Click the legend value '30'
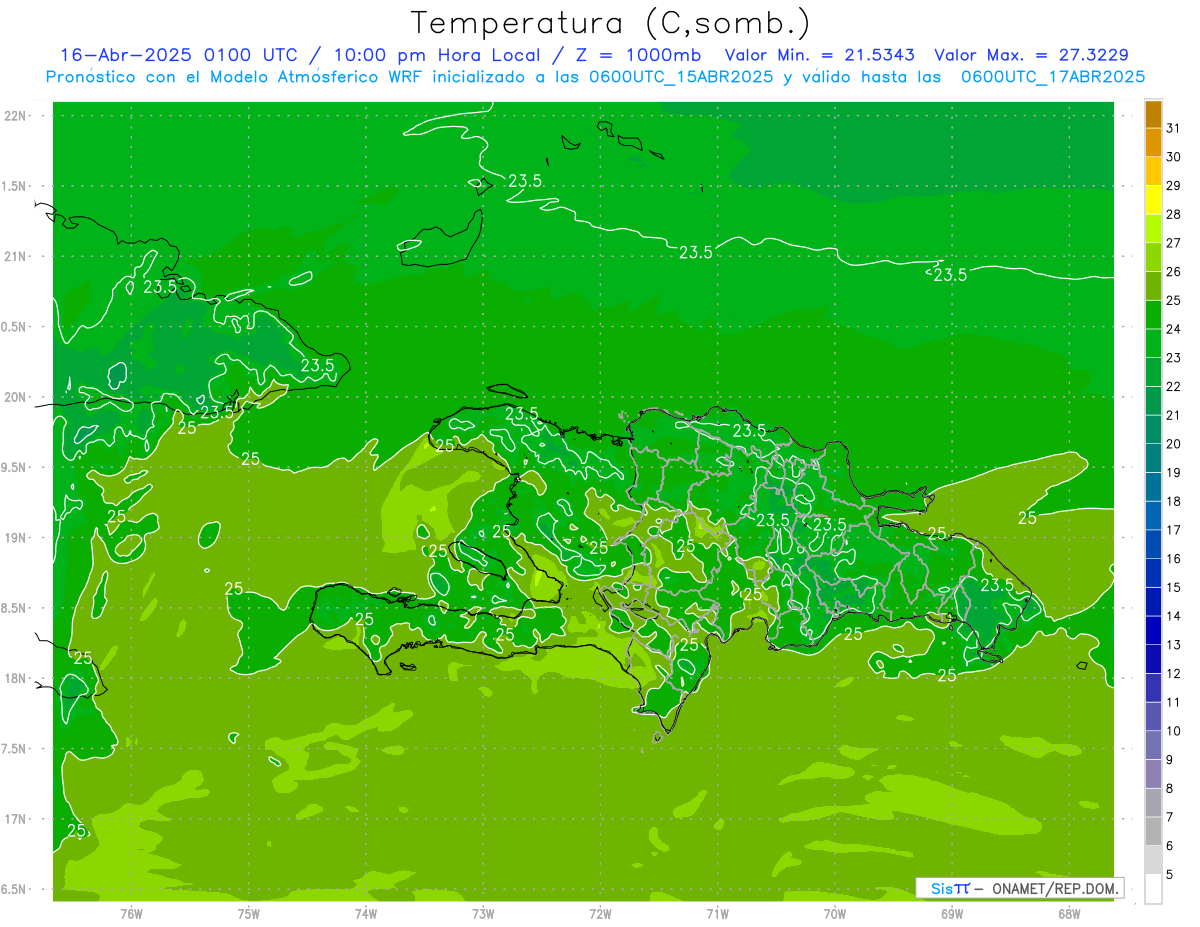1200x927 pixels. point(1174,156)
